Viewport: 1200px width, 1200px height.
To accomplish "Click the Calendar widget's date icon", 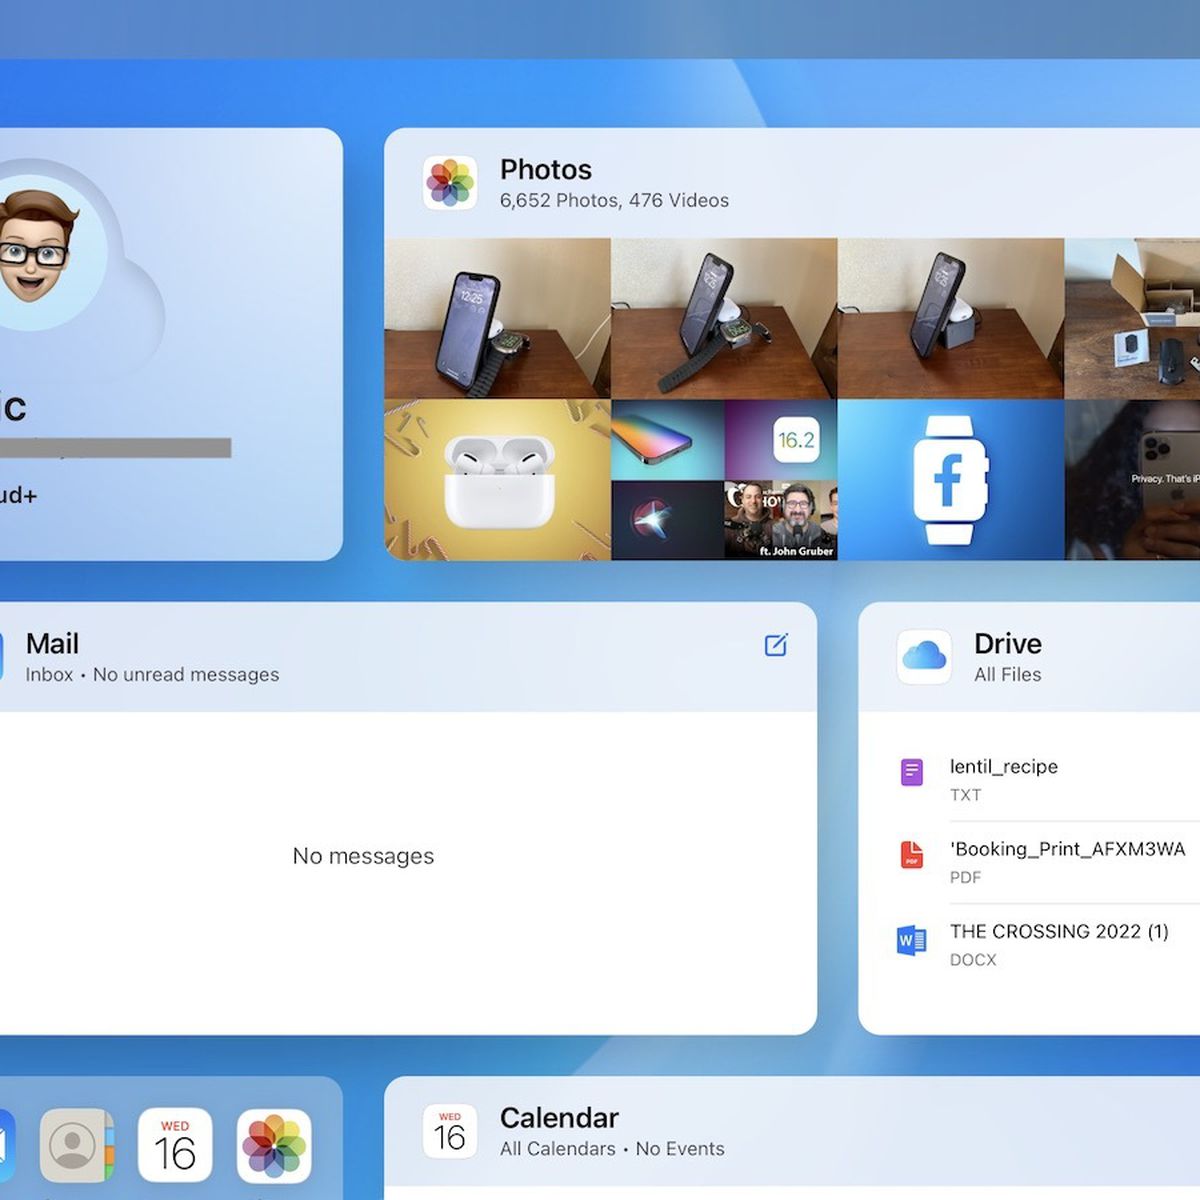I will [450, 1131].
